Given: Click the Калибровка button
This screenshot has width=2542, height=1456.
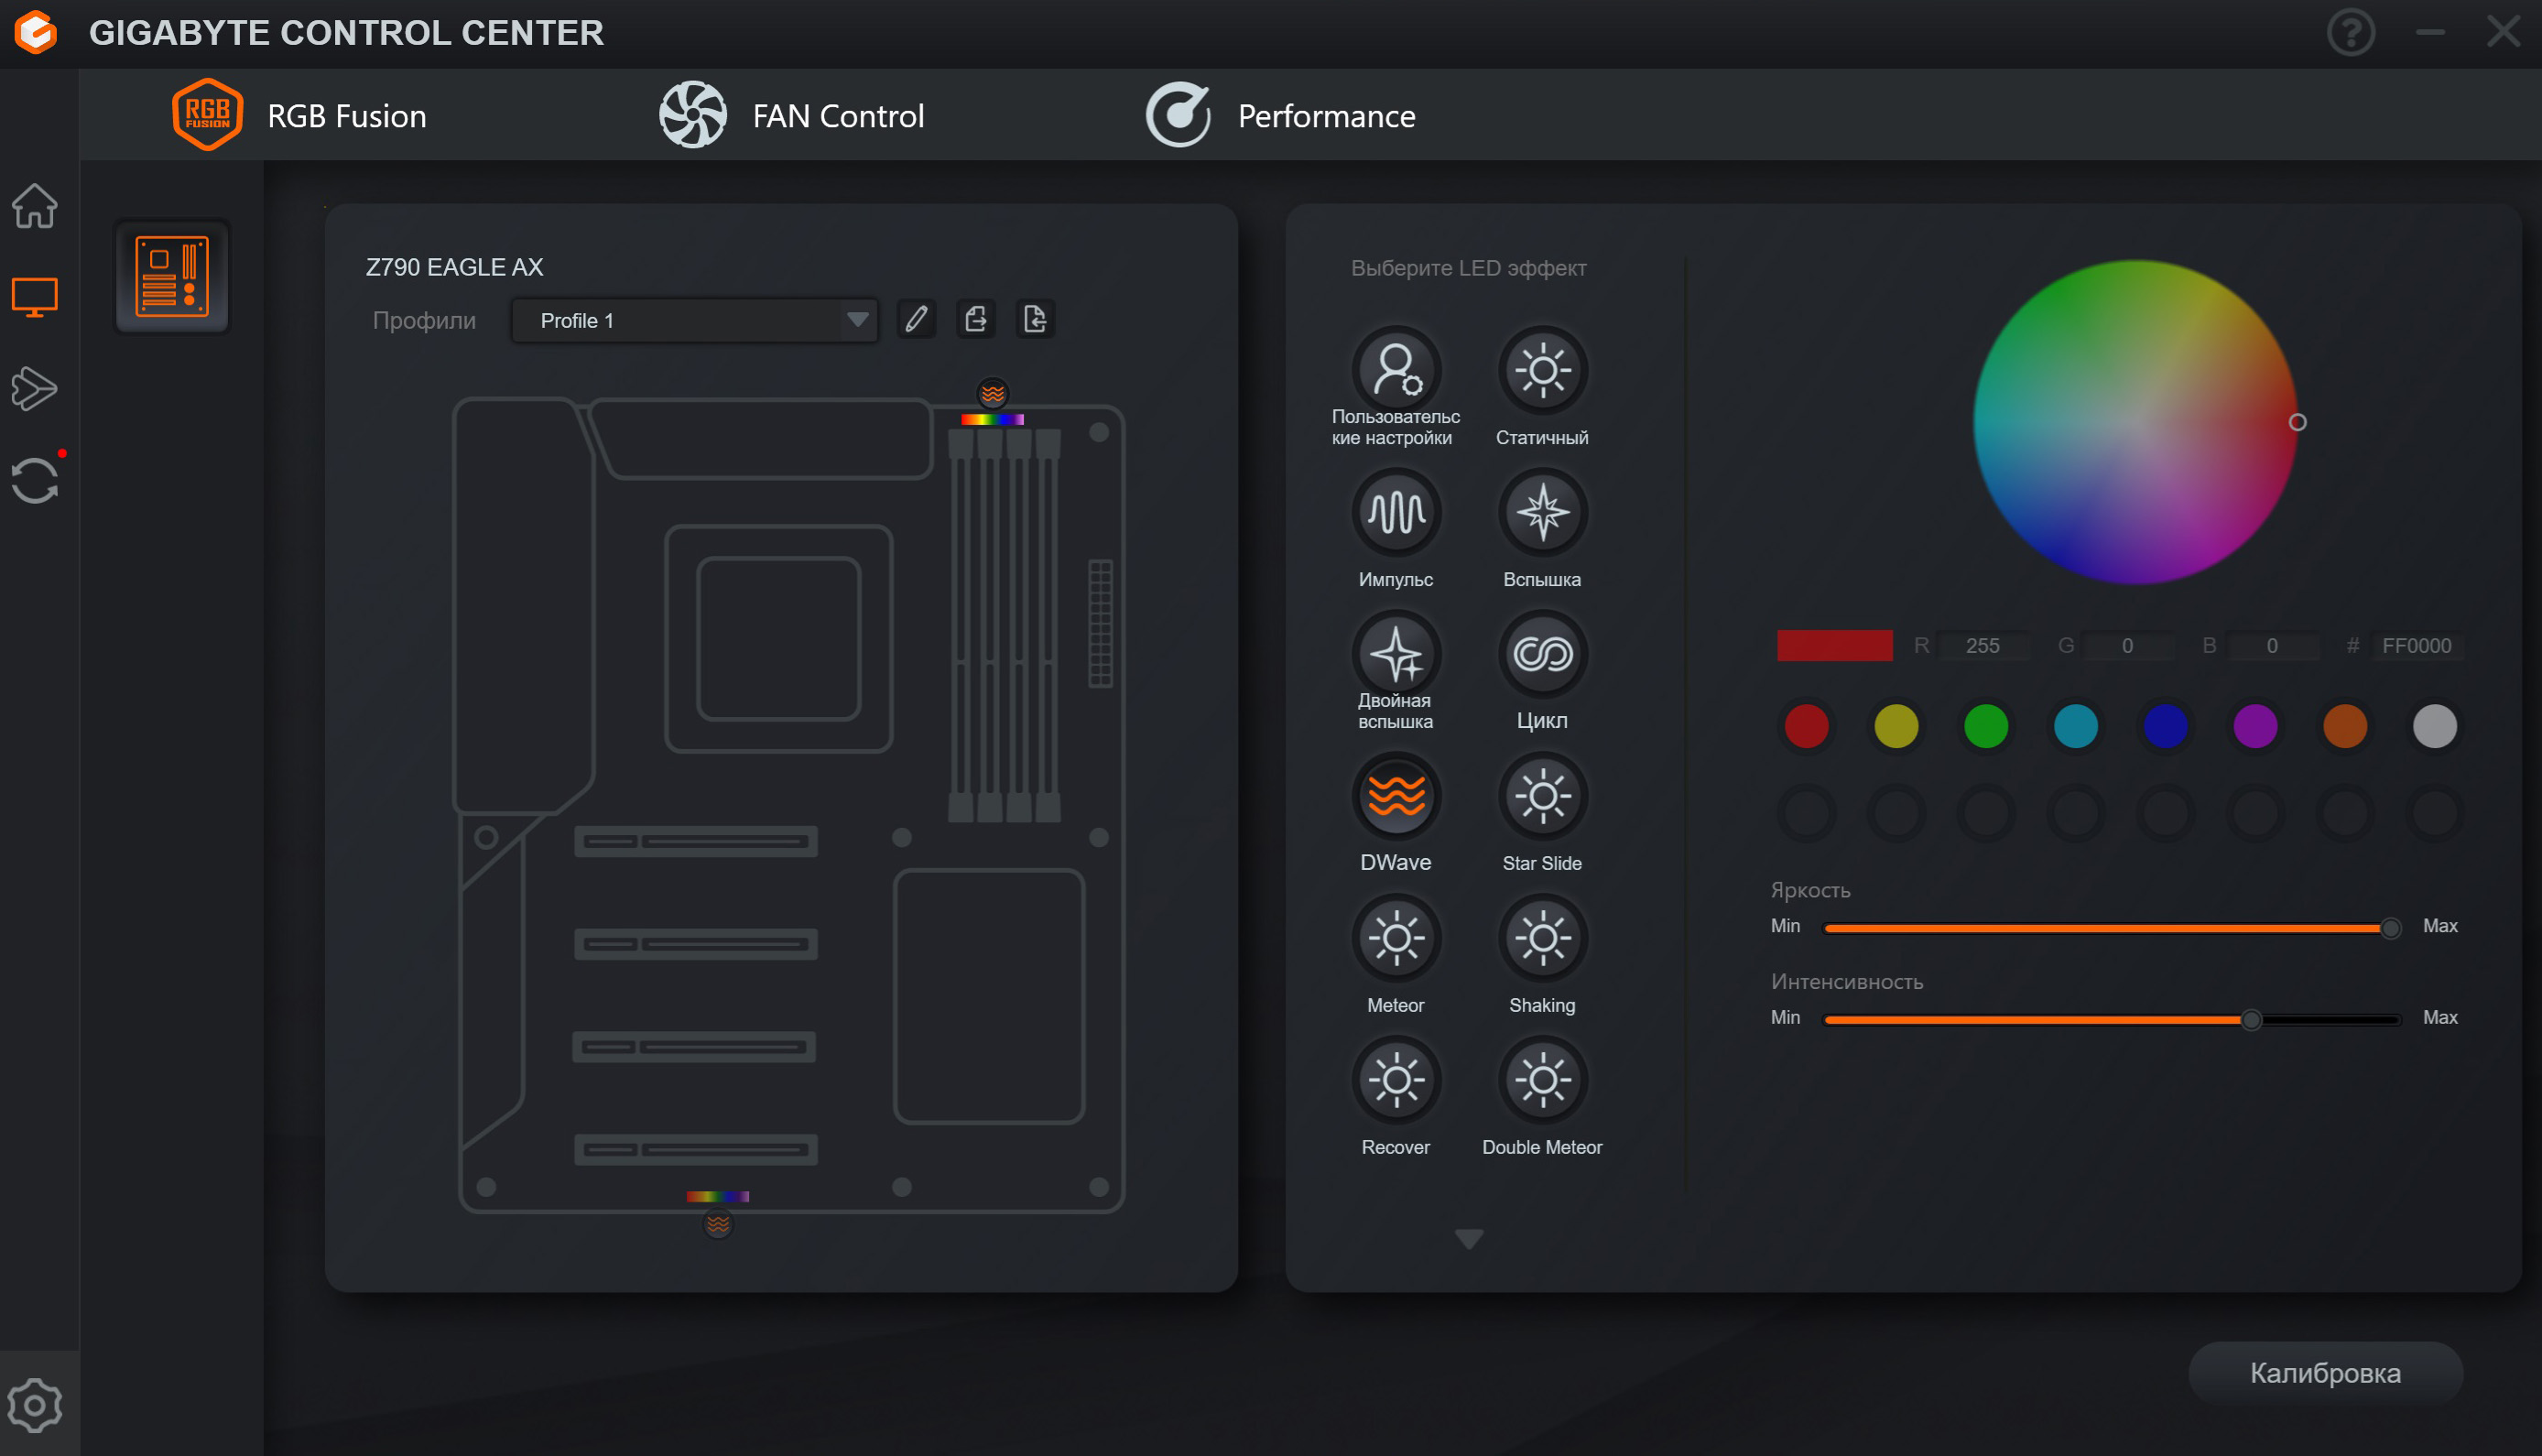Looking at the screenshot, I should [2324, 1372].
